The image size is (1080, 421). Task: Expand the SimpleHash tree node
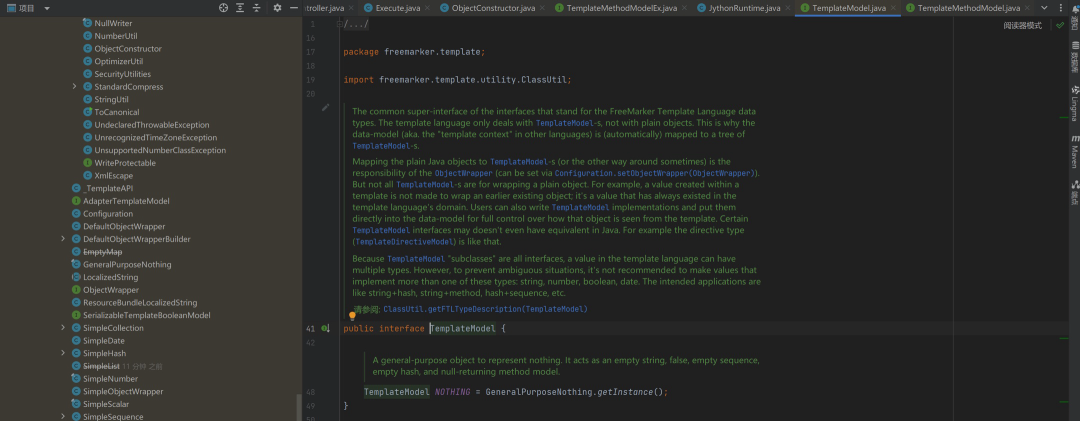tap(63, 353)
